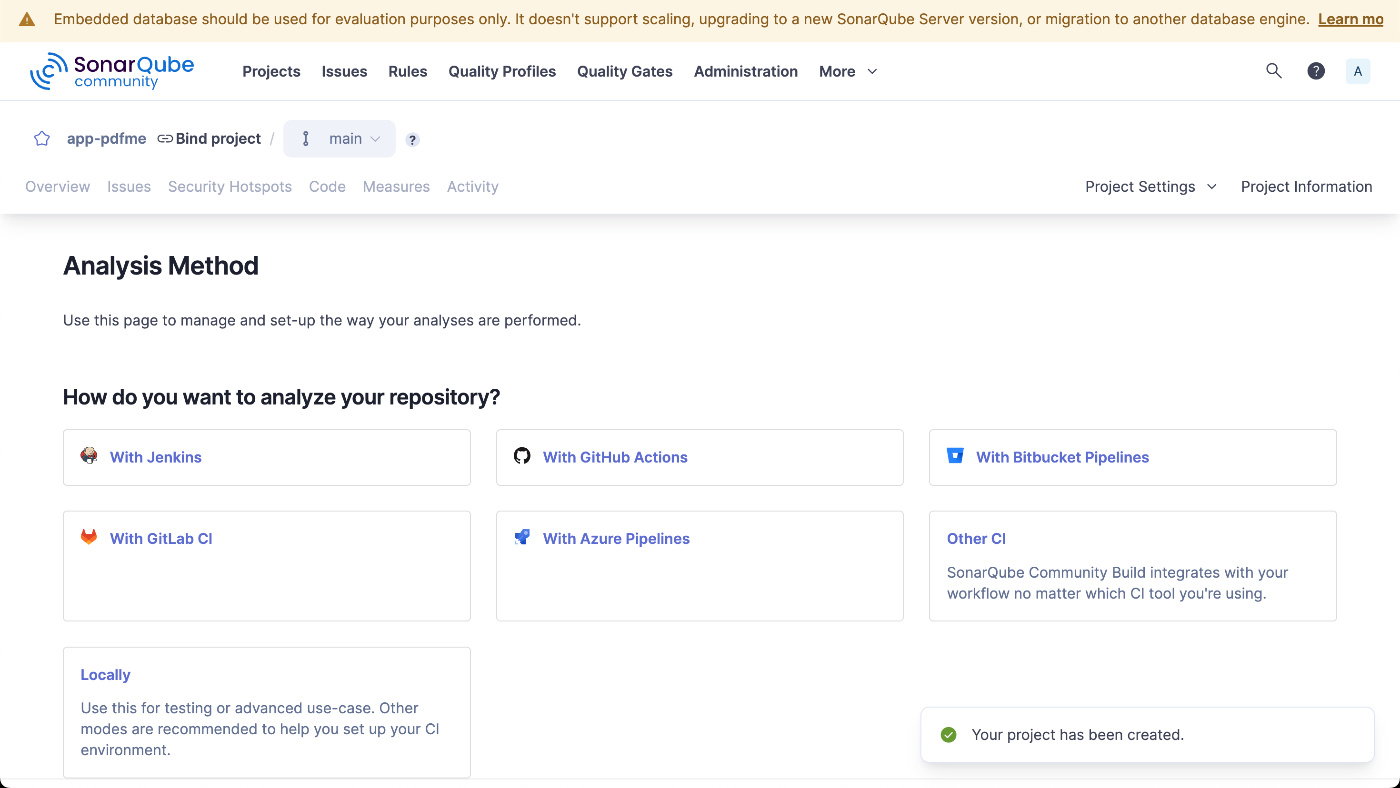This screenshot has width=1400, height=788.
Task: Click the 'Analysis Method' heading
Action: (161, 266)
